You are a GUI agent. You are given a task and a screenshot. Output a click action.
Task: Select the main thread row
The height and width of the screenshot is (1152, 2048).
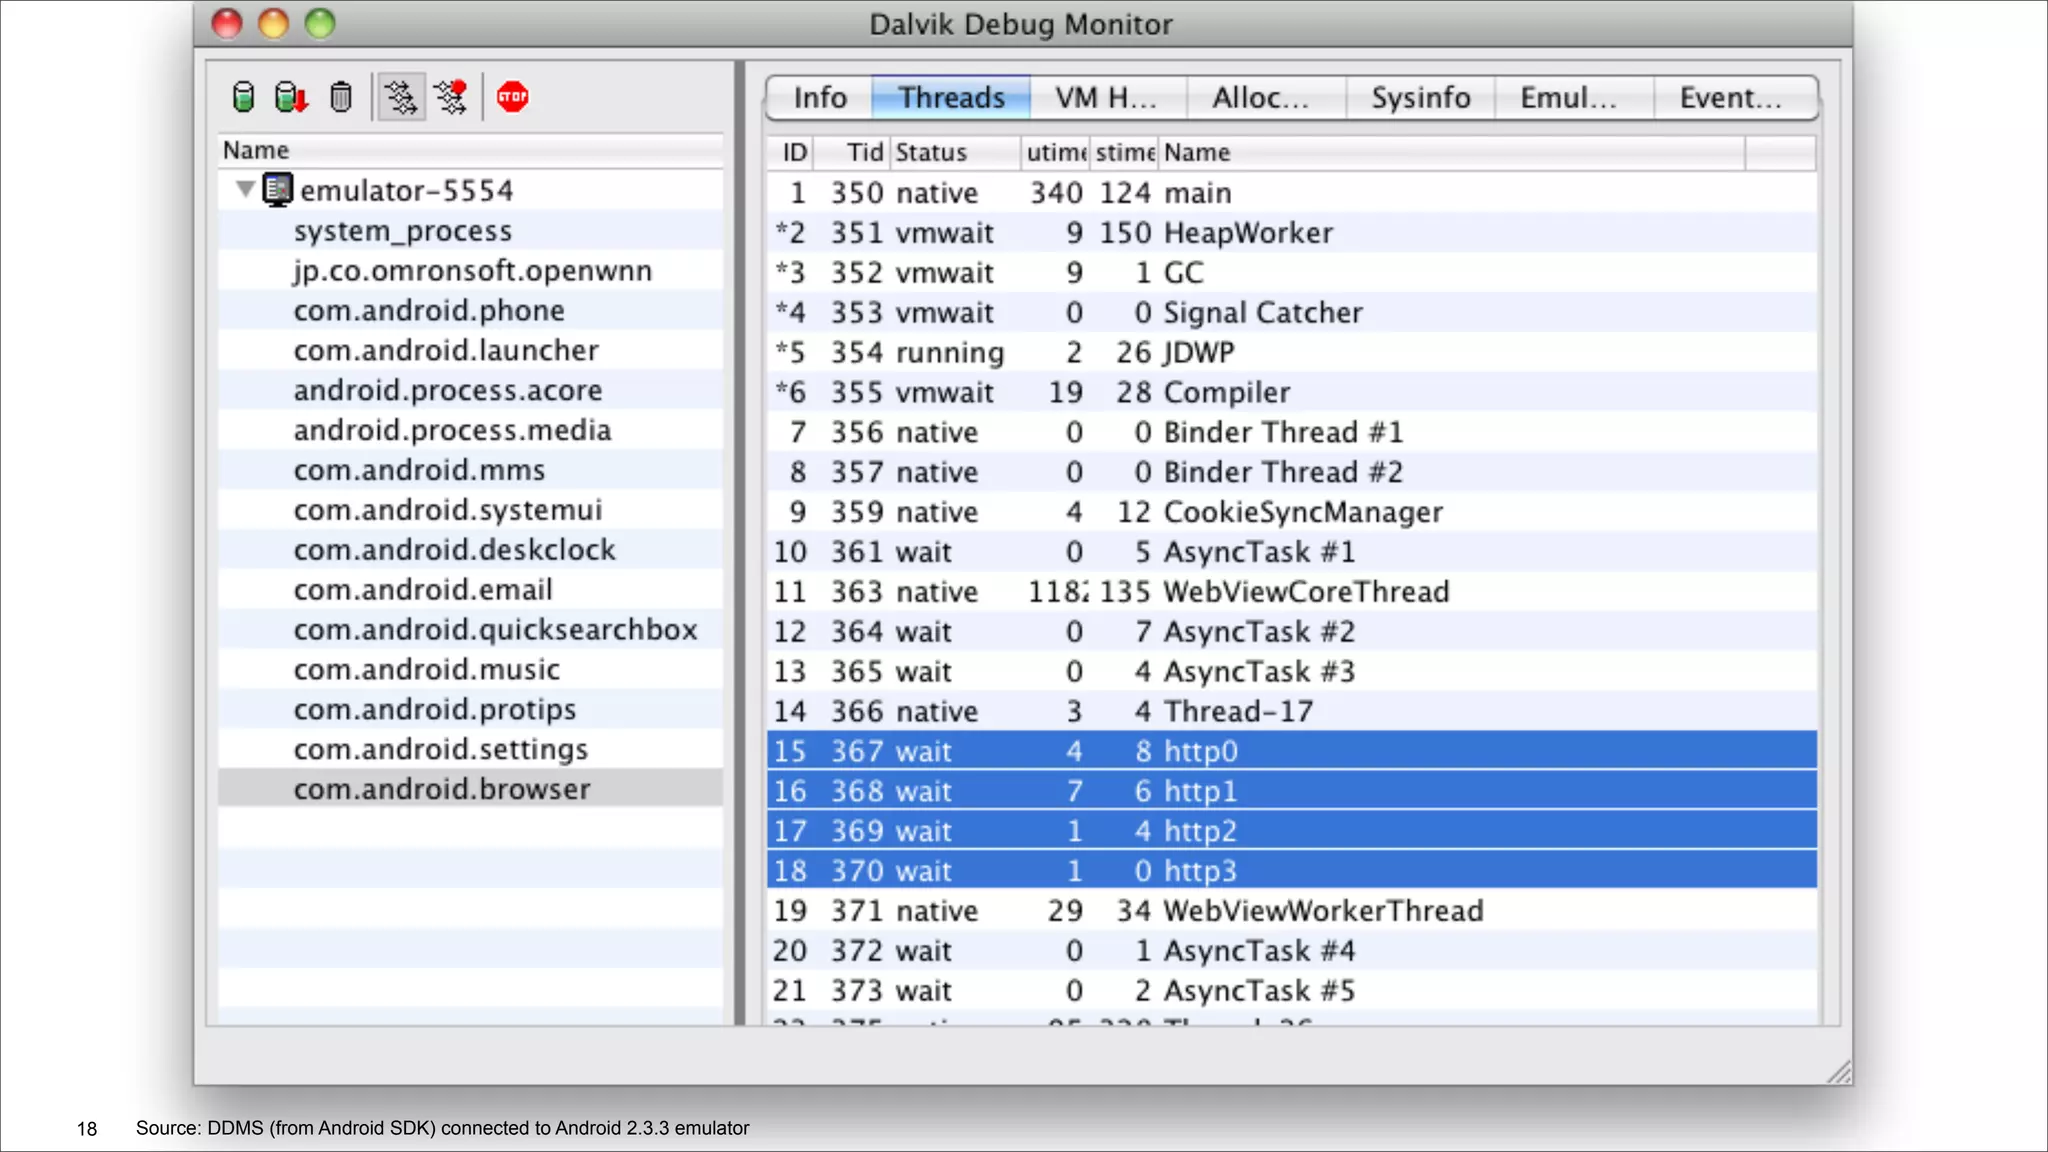[x=1291, y=193]
